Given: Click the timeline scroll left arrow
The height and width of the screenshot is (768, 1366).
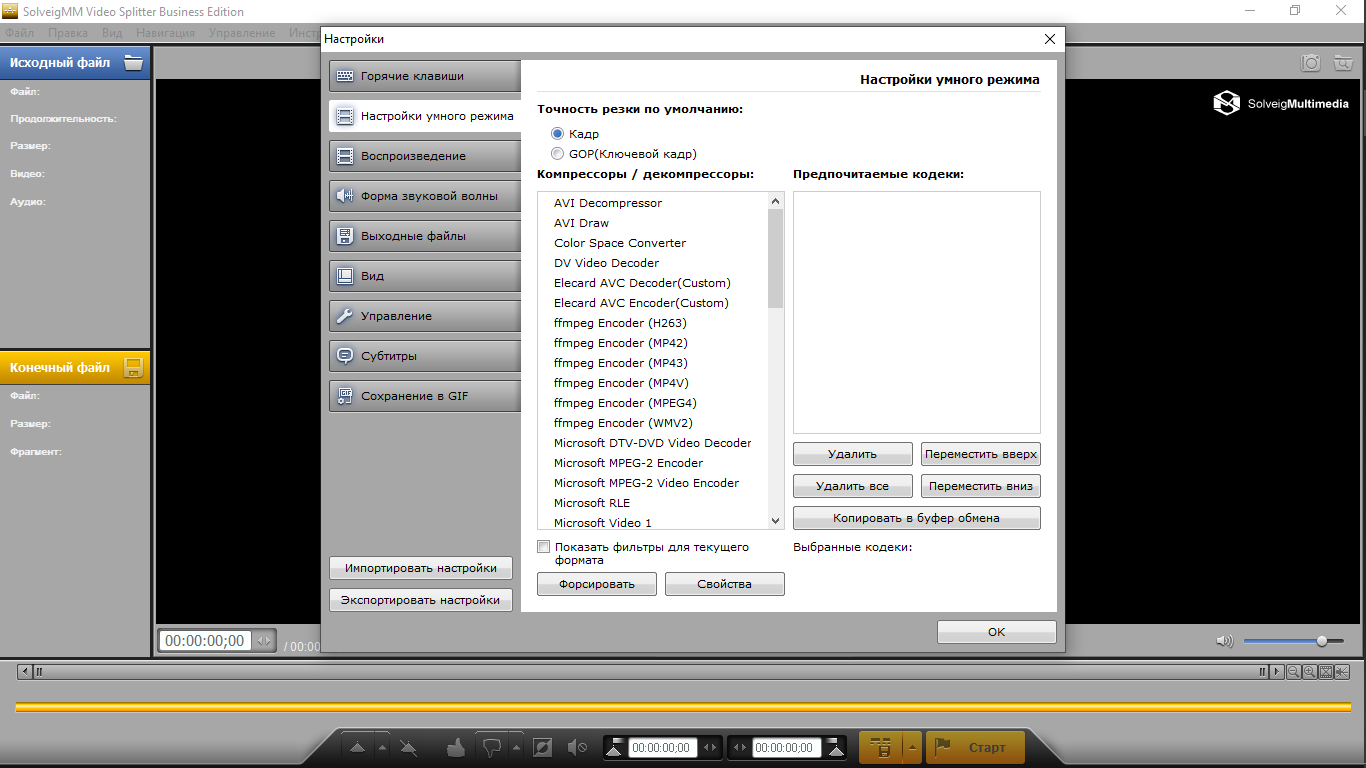Looking at the screenshot, I should (x=26, y=672).
